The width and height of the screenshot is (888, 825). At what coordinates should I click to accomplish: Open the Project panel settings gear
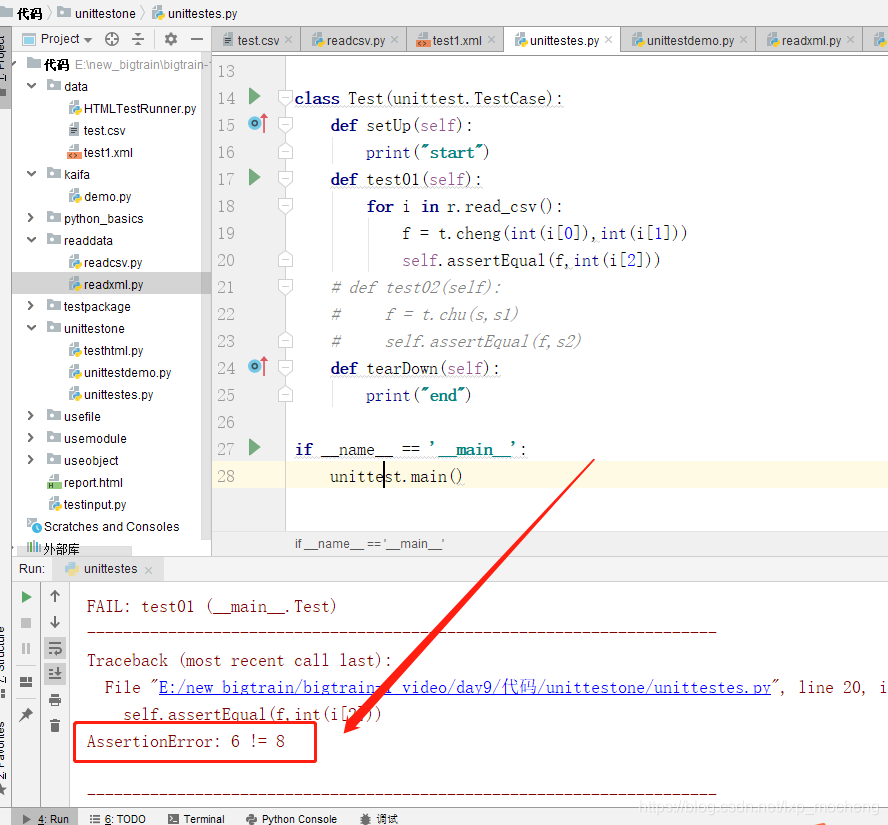point(170,39)
